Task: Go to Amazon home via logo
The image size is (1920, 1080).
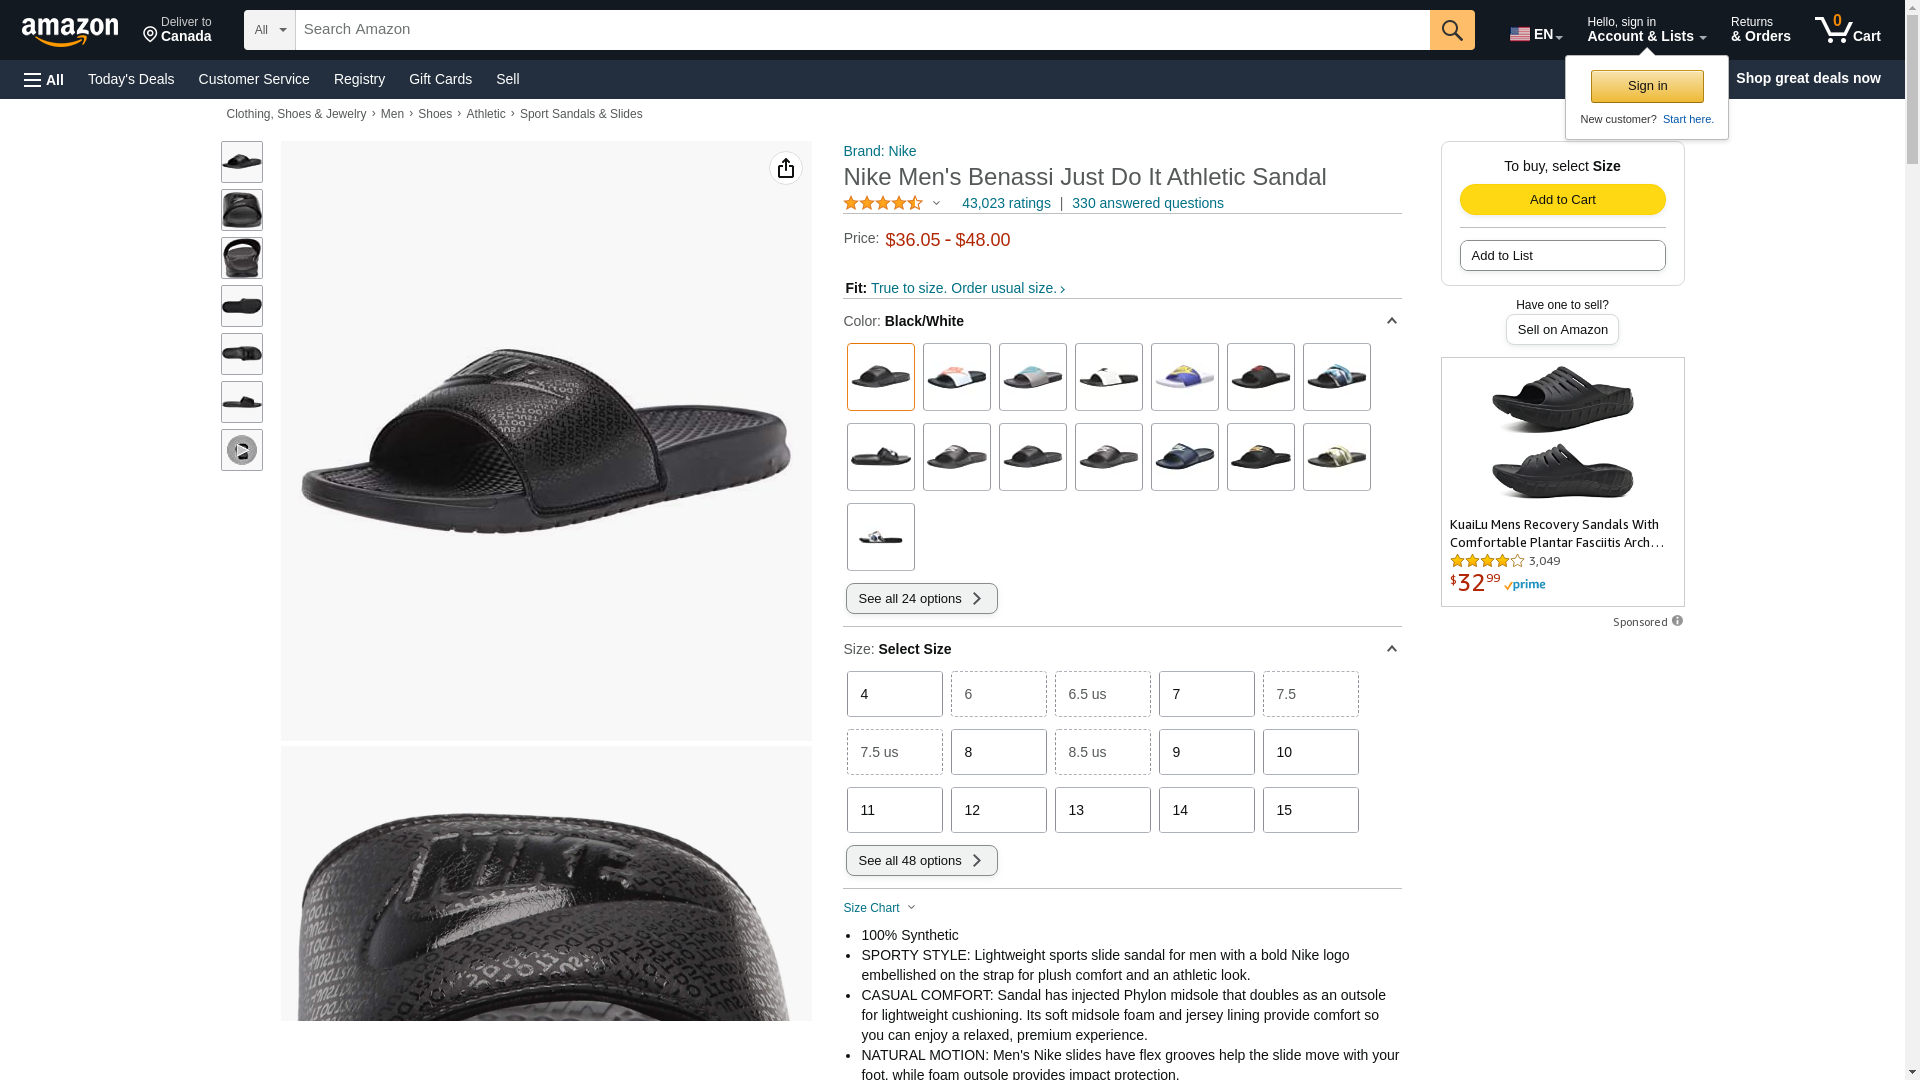Action: (x=70, y=31)
